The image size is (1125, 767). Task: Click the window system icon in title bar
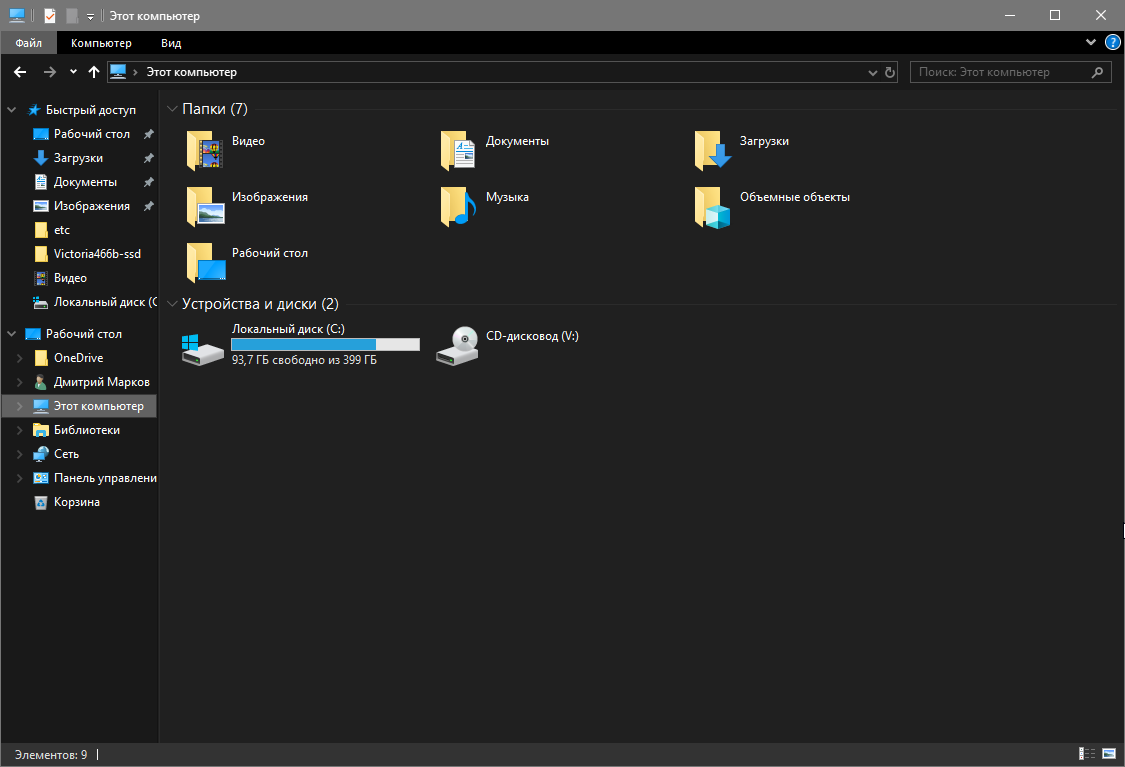coord(17,15)
